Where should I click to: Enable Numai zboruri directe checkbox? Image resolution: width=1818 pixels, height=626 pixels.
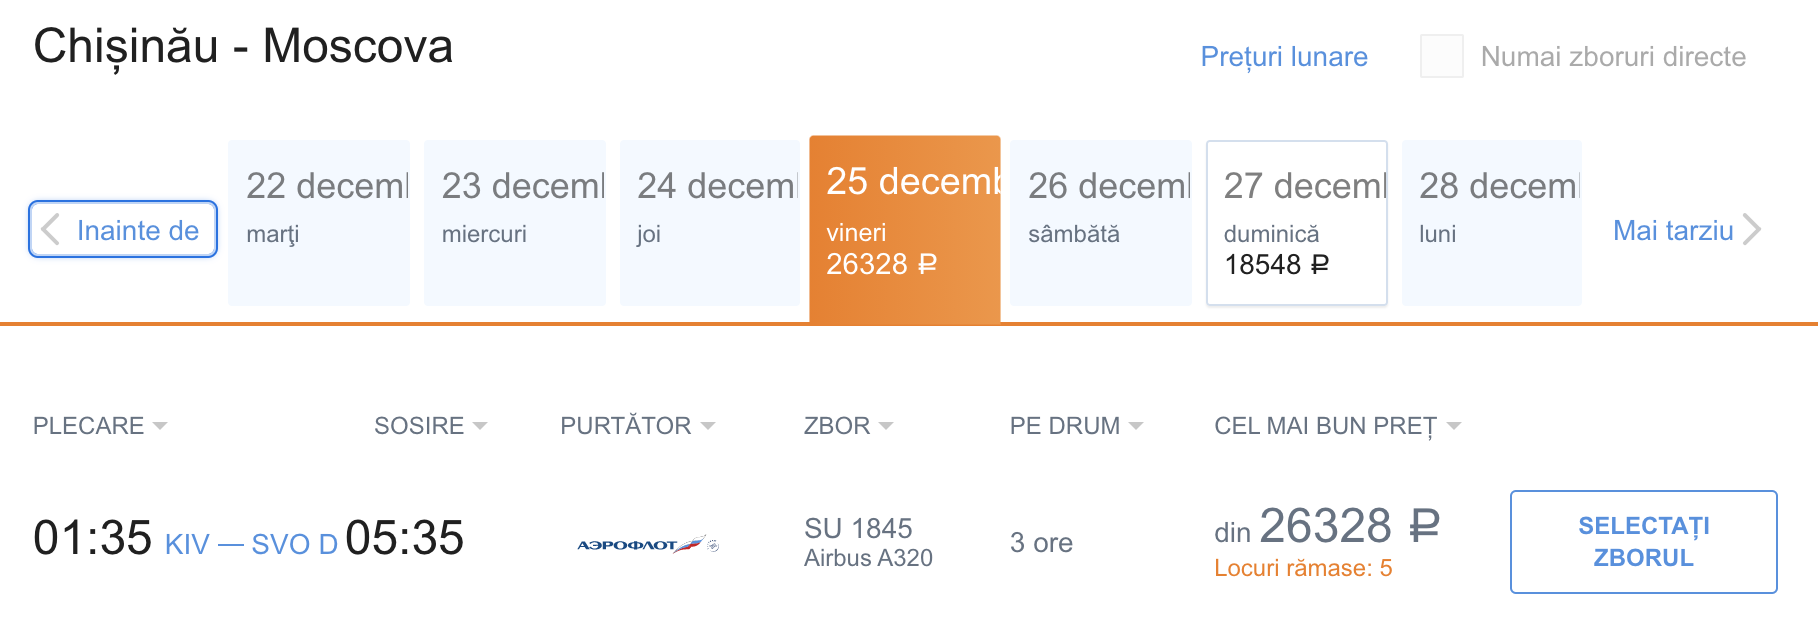[1441, 56]
